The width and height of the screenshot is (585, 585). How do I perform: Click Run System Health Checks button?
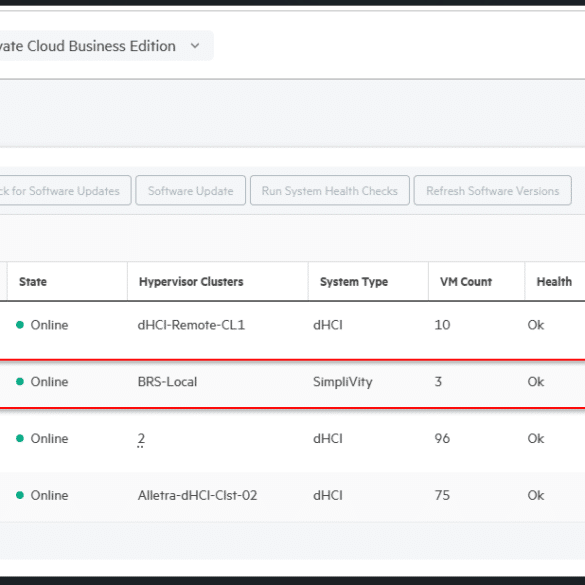pos(330,191)
